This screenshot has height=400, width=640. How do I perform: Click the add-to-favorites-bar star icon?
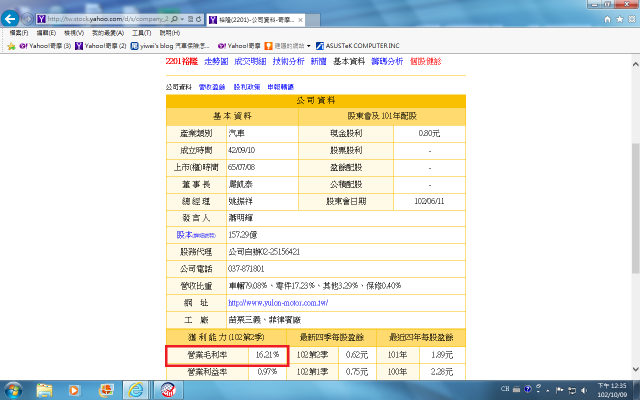pyautogui.click(x=11, y=46)
